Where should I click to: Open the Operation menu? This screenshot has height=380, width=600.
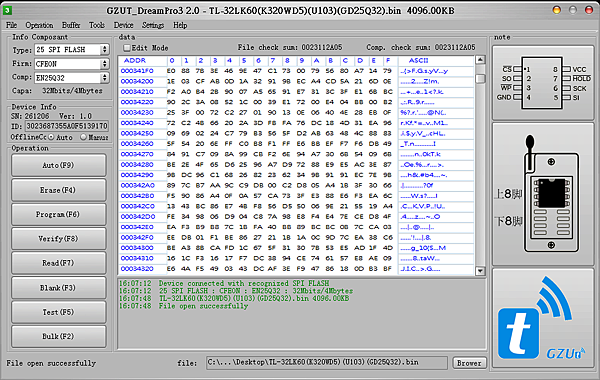39,25
